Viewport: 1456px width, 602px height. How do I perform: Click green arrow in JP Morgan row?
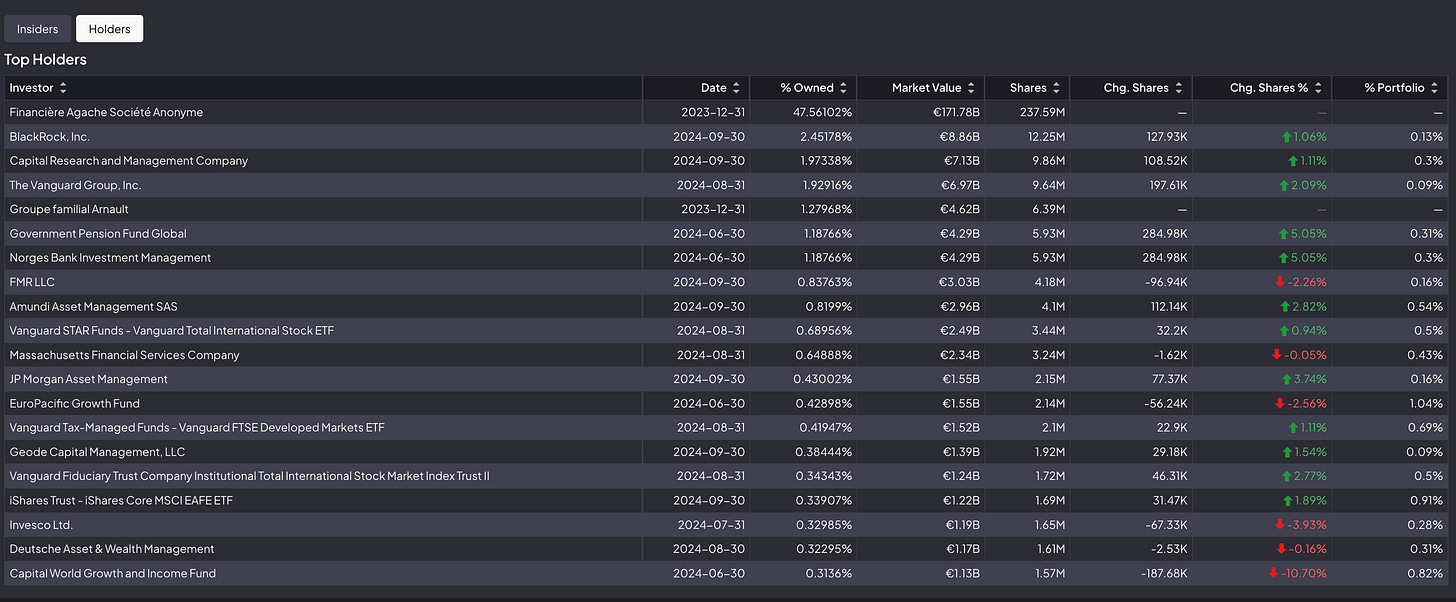pos(1287,379)
